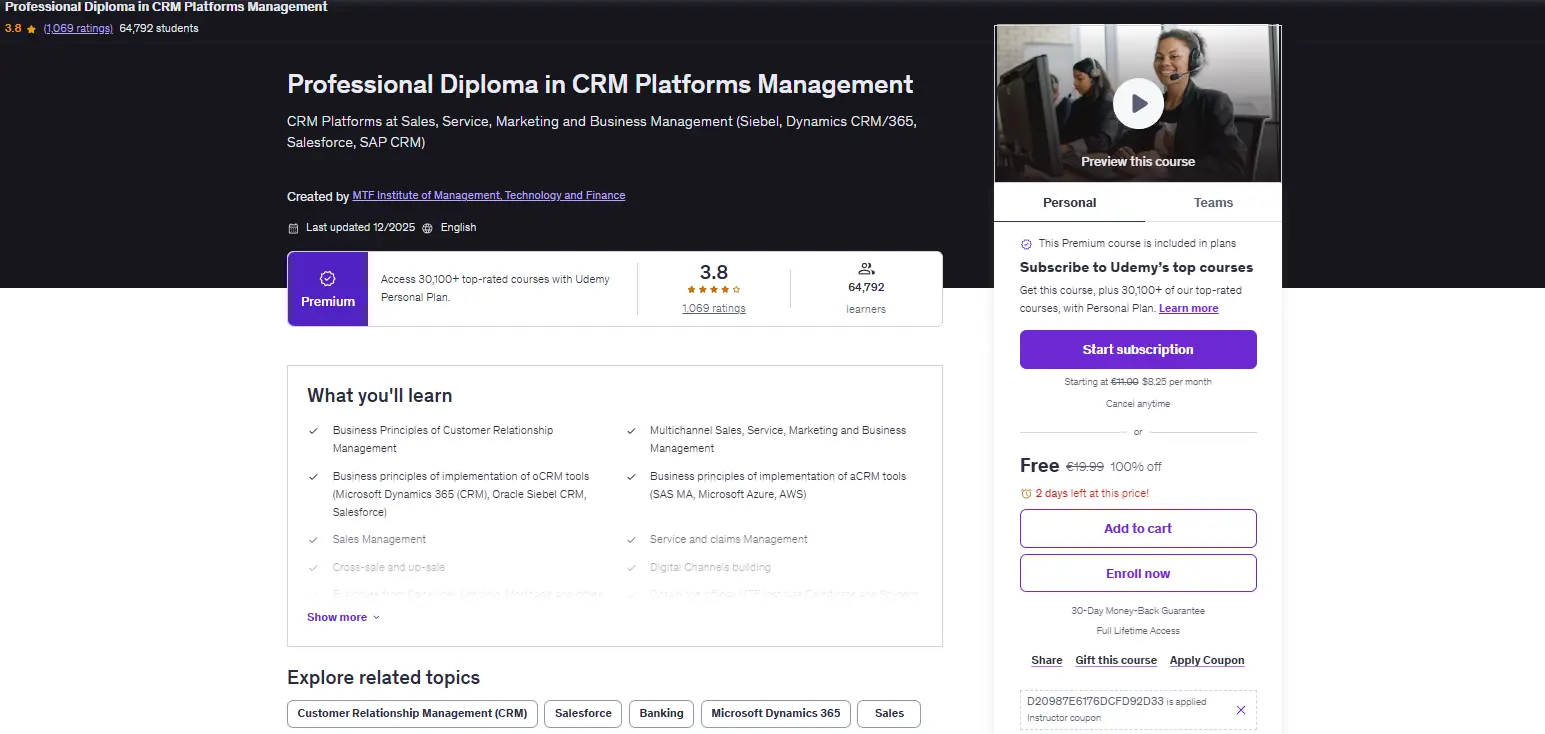Click '2 days left at this price!'

coord(1092,493)
